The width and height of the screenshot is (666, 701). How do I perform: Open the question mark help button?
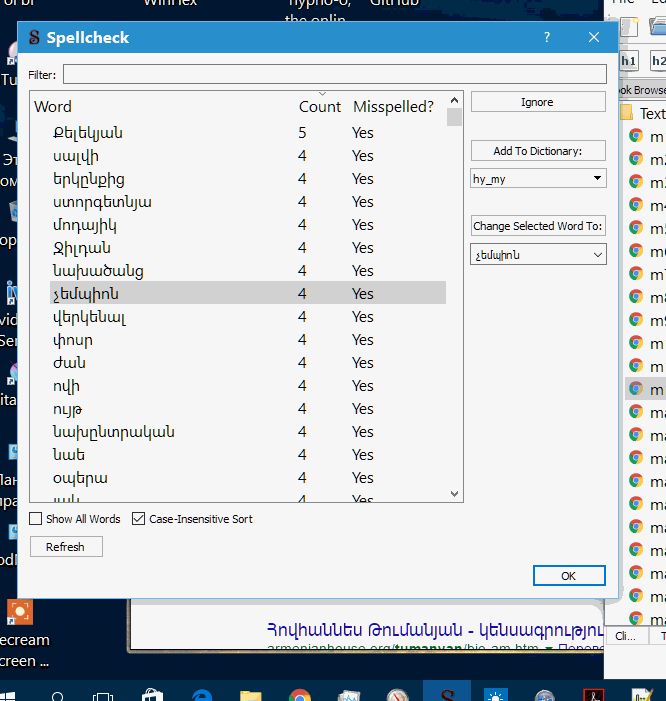(547, 37)
